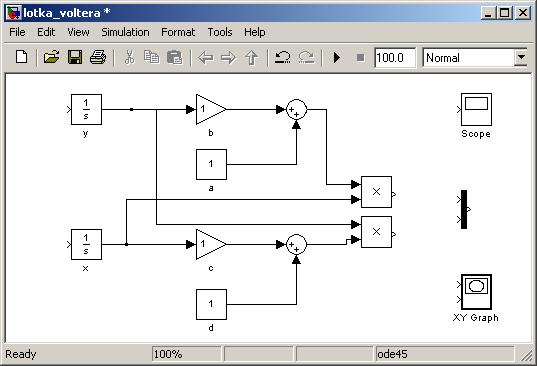This screenshot has height=366, width=537.
Task: Go up to parent system arrow
Action: click(252, 58)
